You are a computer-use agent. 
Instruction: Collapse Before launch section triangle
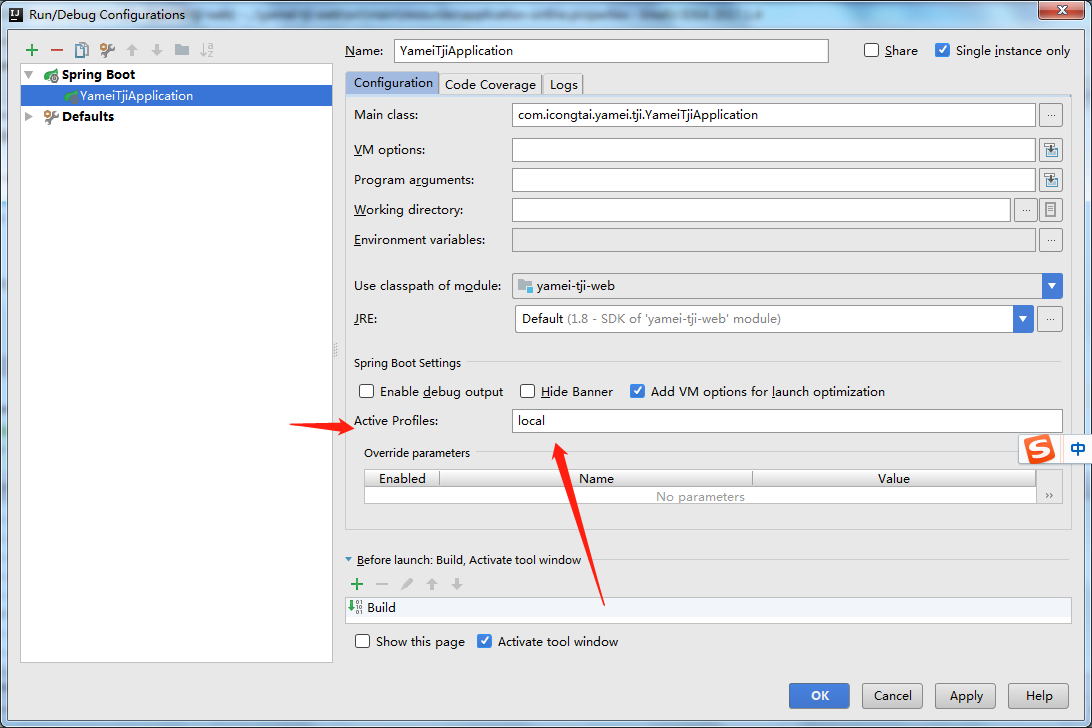tap(348, 559)
